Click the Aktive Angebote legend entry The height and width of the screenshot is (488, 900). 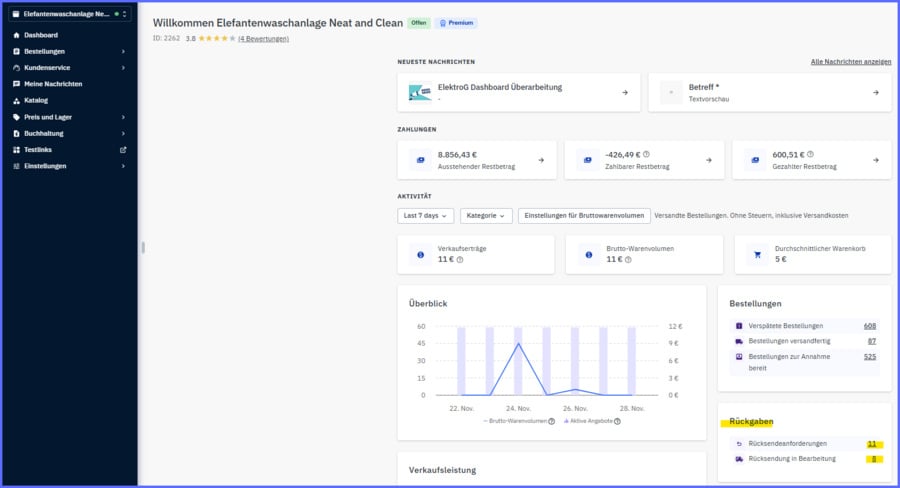[588, 421]
